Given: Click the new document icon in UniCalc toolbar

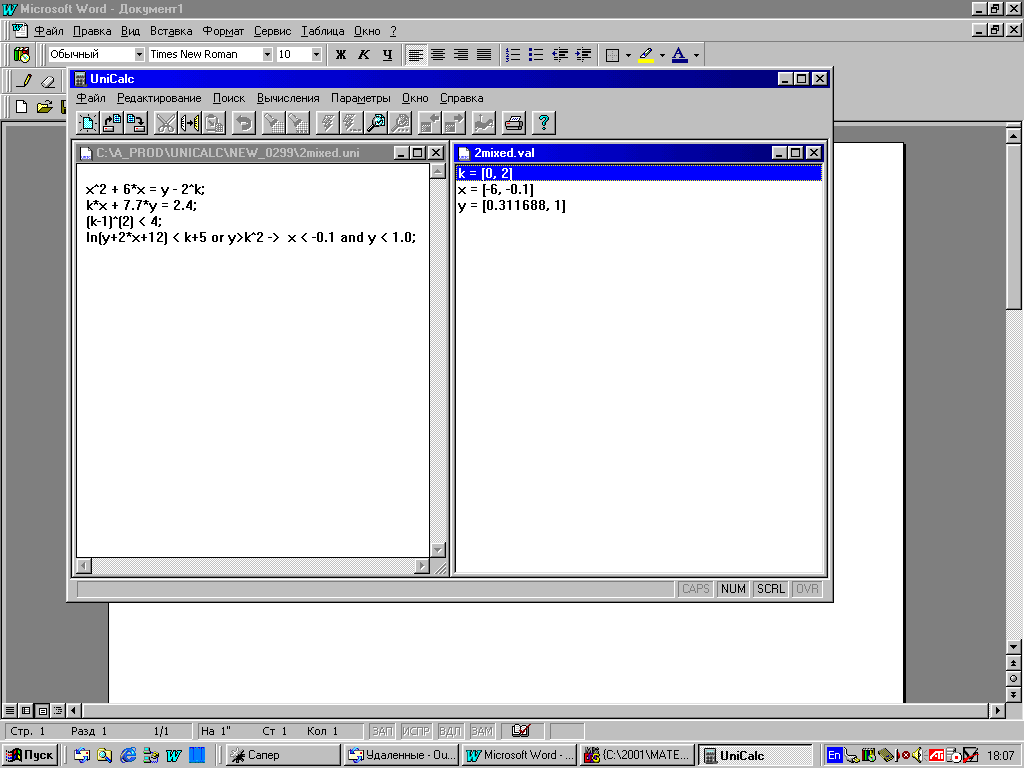Looking at the screenshot, I should 88,123.
